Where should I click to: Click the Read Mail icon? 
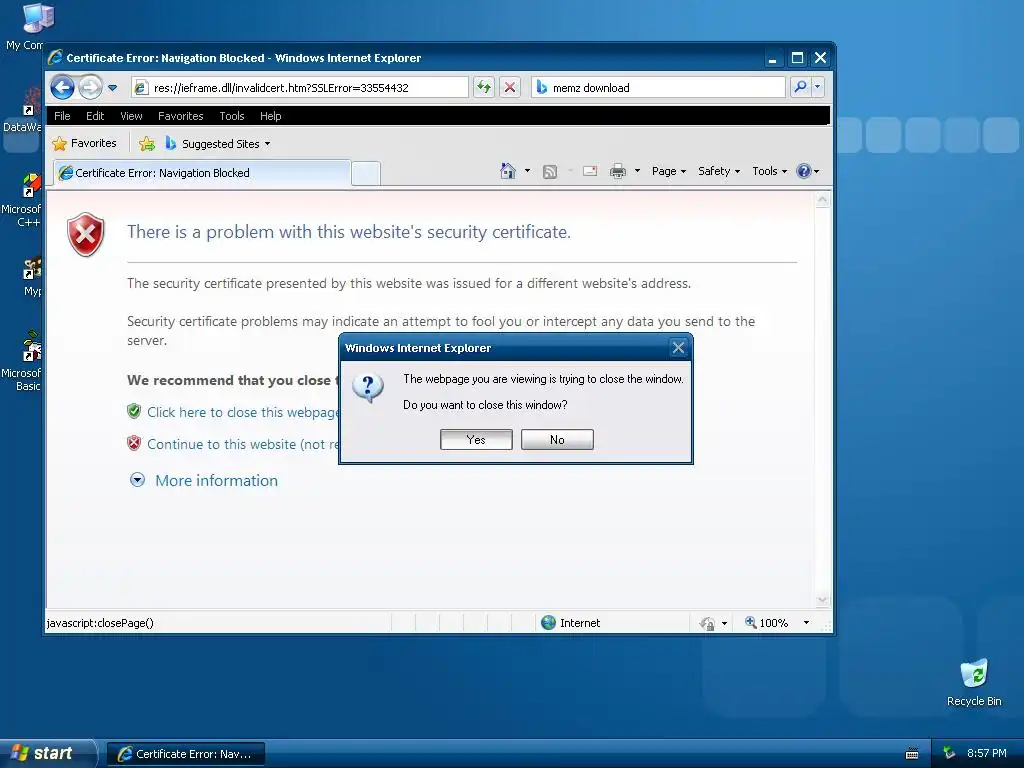tap(590, 171)
